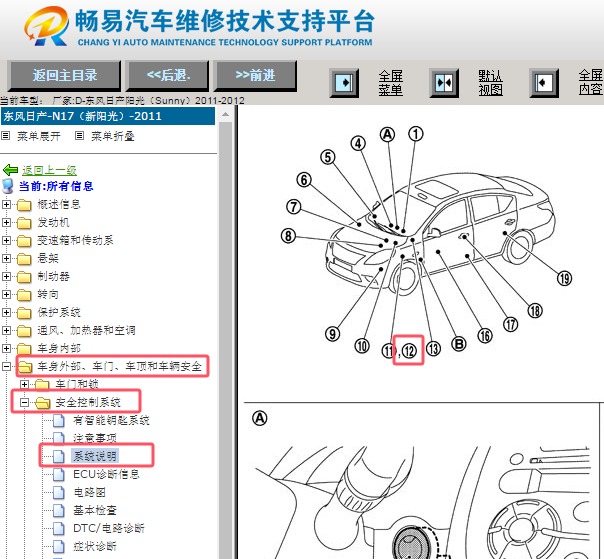Expand the 转向 folder node
Viewport: 604px width, 559px height.
(x=6, y=294)
